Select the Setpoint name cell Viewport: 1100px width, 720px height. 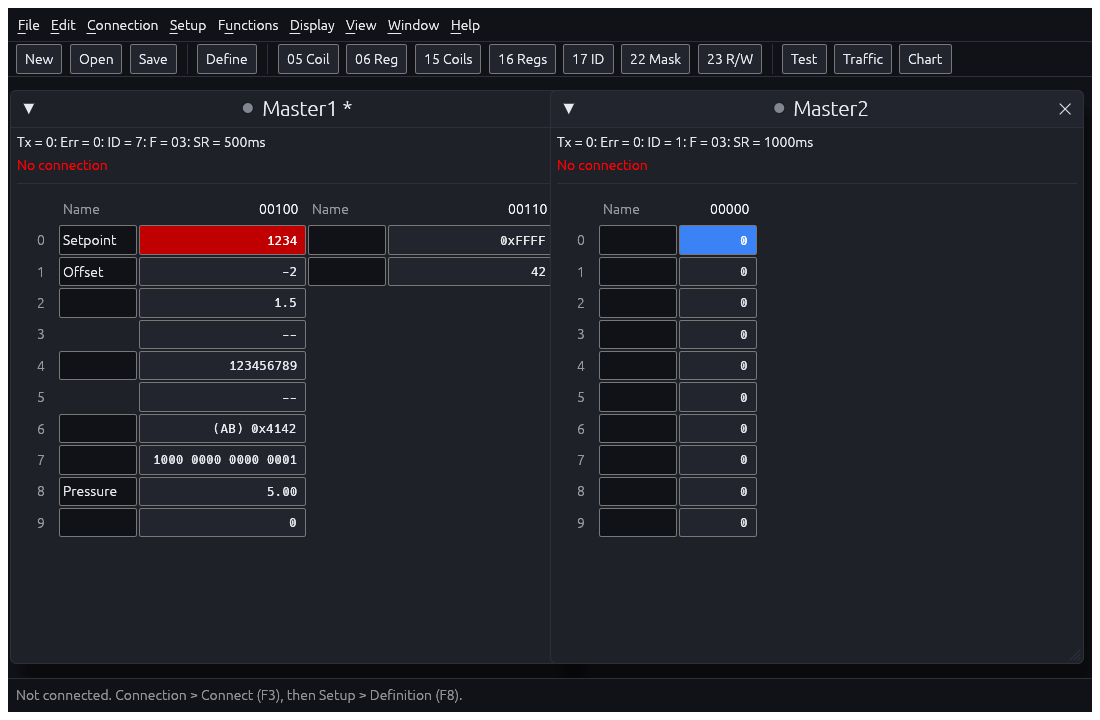click(98, 240)
